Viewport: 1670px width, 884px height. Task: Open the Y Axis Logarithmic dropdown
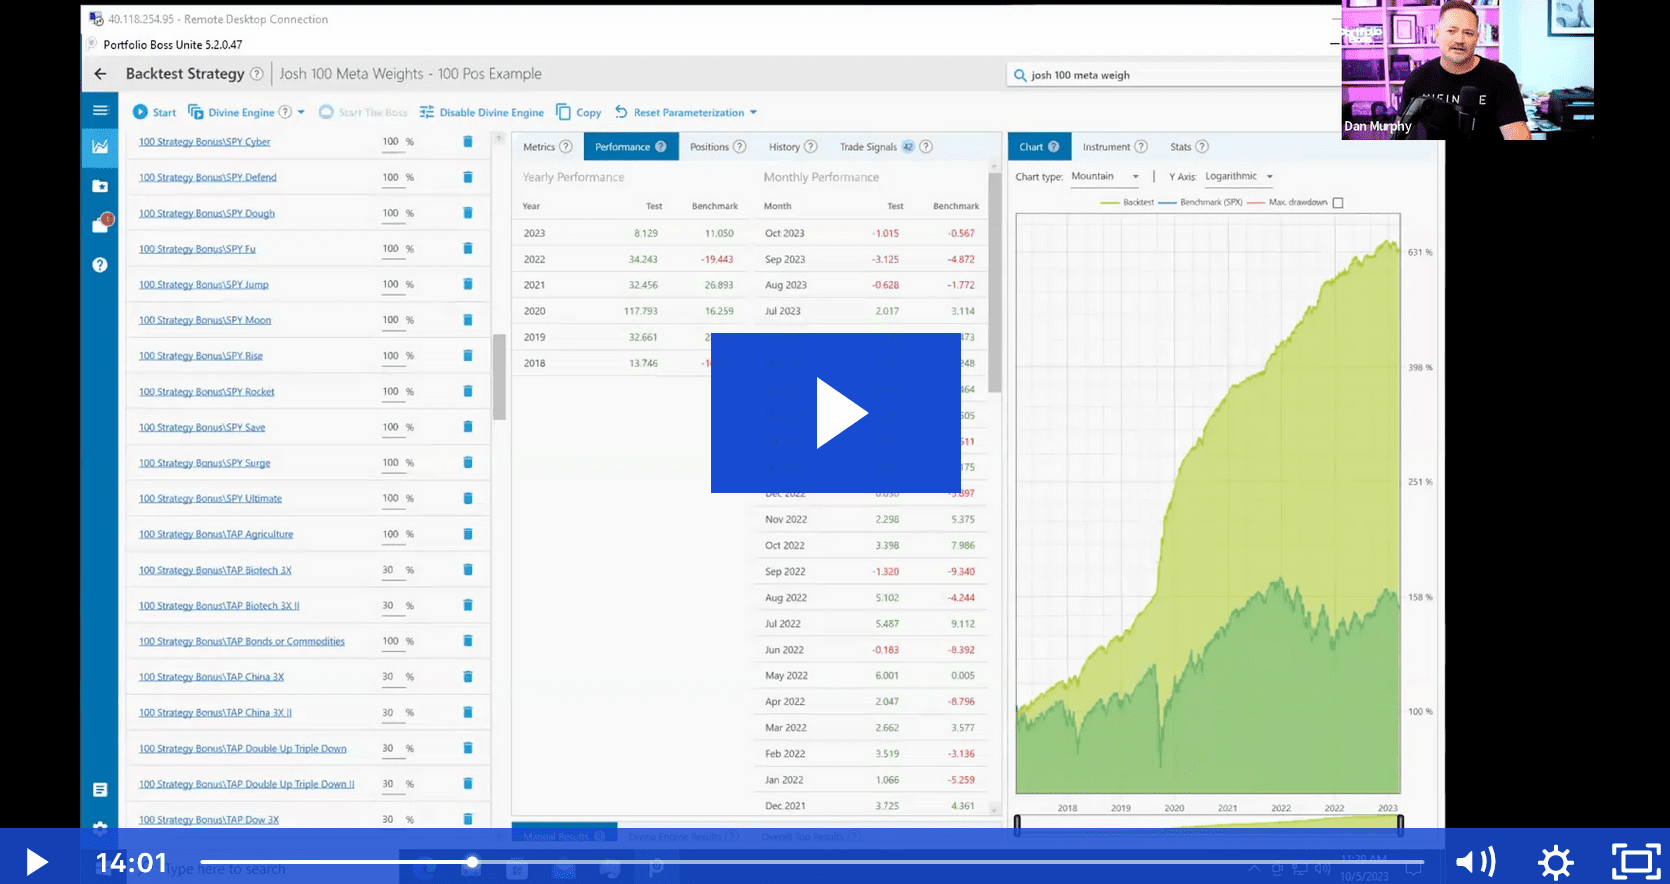tap(1239, 177)
